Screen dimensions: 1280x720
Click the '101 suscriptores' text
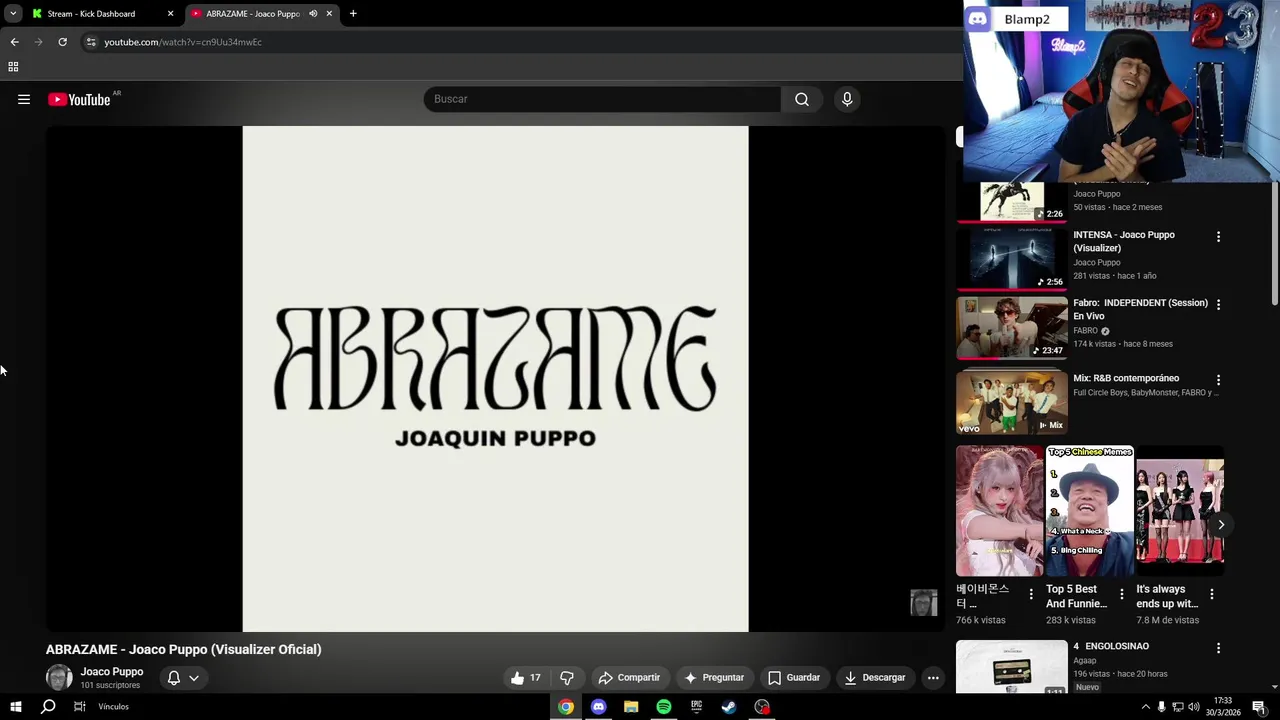point(110,686)
